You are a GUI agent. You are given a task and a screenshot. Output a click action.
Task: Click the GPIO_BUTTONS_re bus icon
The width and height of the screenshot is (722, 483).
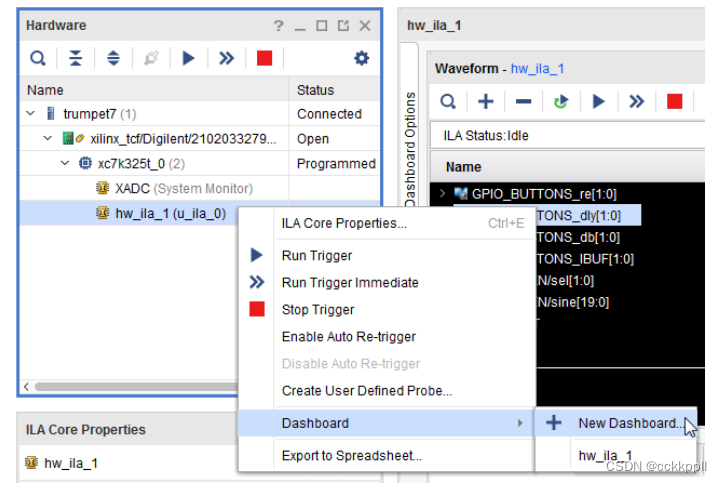tap(460, 193)
